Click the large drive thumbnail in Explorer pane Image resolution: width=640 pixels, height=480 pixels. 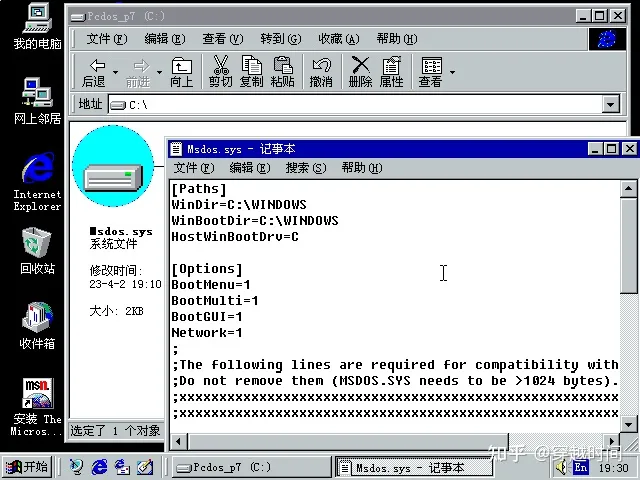(113, 166)
